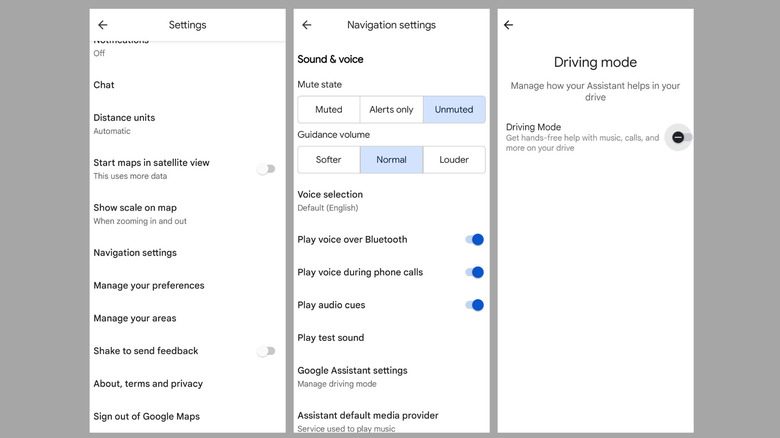Enable Shake to send feedback switch

point(265,351)
